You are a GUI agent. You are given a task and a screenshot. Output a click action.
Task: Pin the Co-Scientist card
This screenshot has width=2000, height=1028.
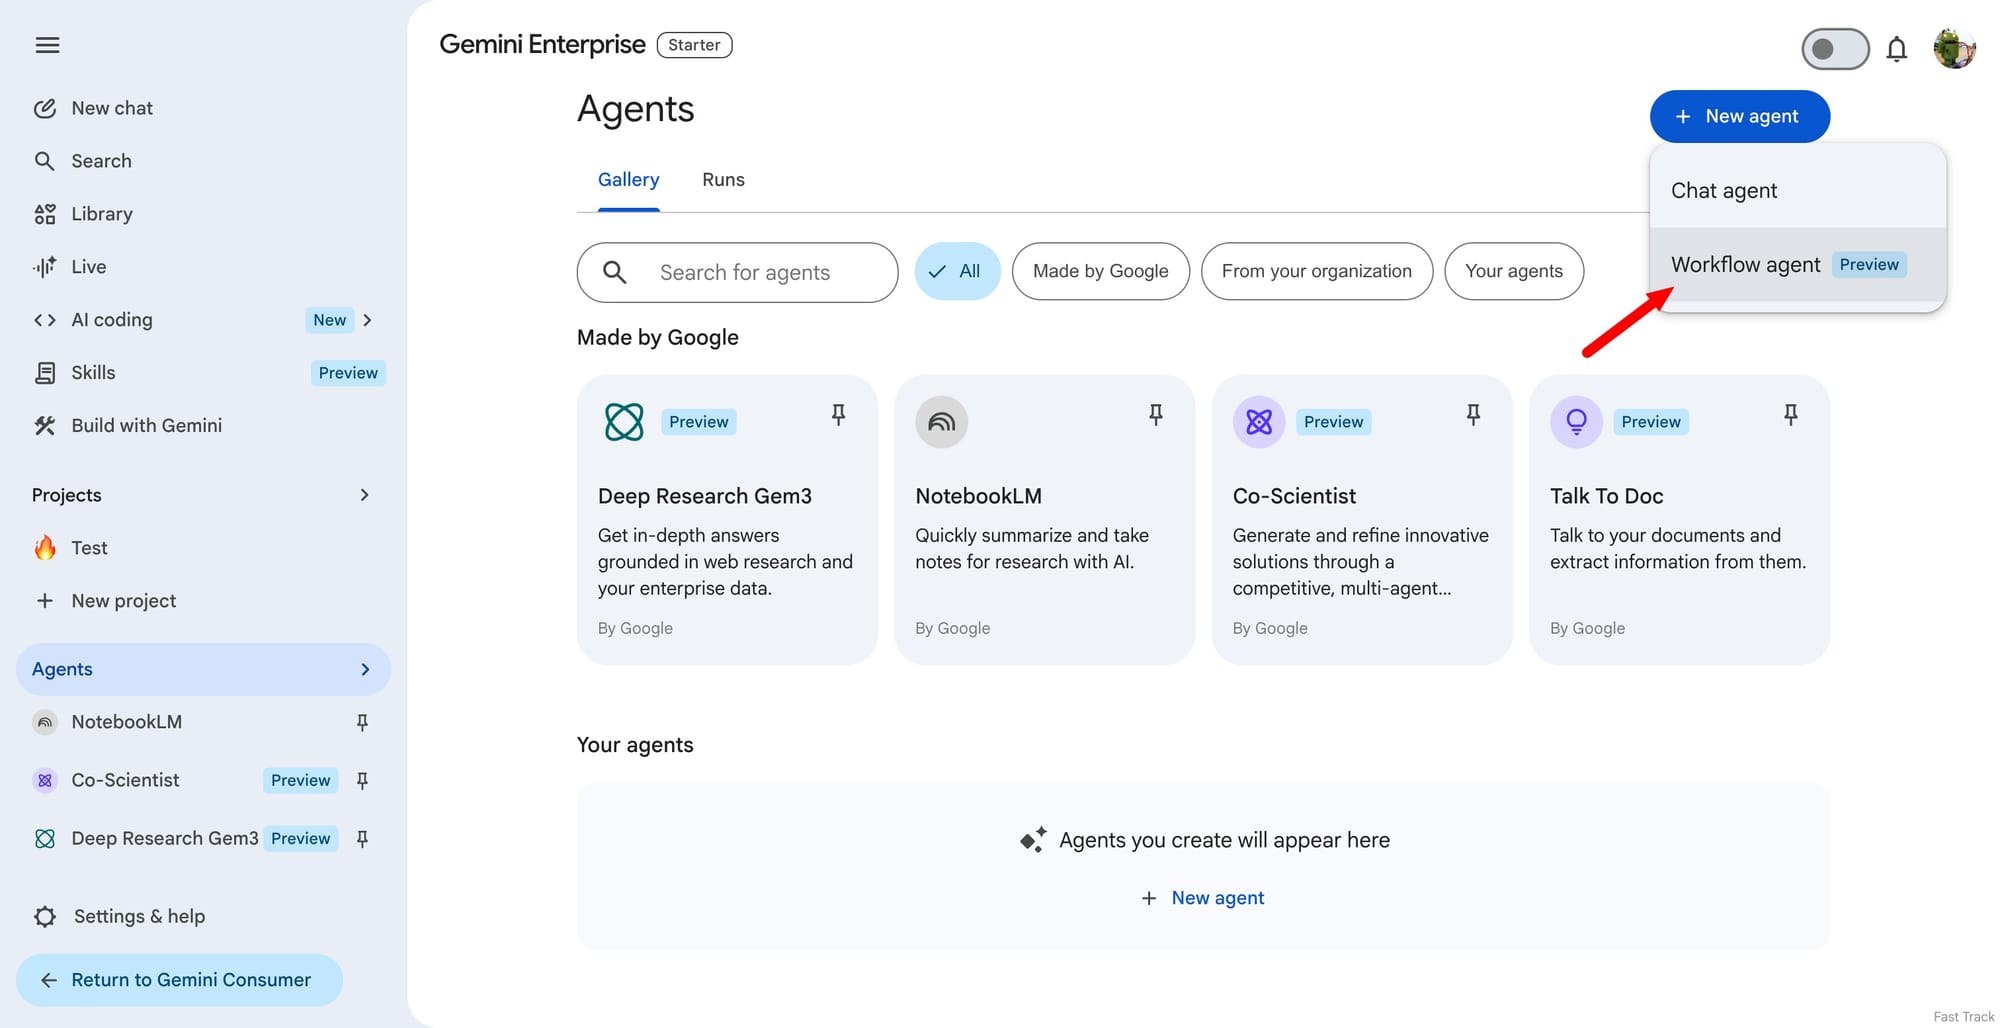point(1473,415)
